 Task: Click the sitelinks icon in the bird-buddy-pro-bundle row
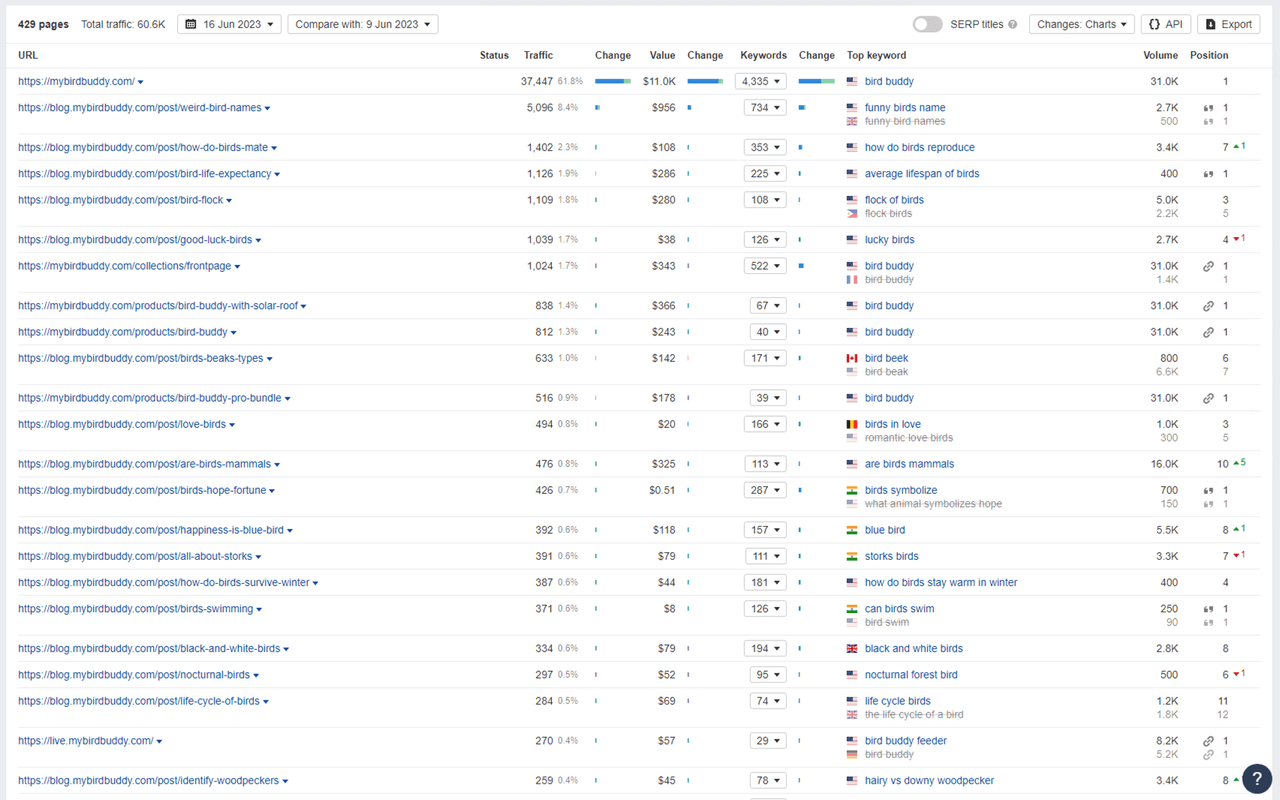tap(1208, 398)
